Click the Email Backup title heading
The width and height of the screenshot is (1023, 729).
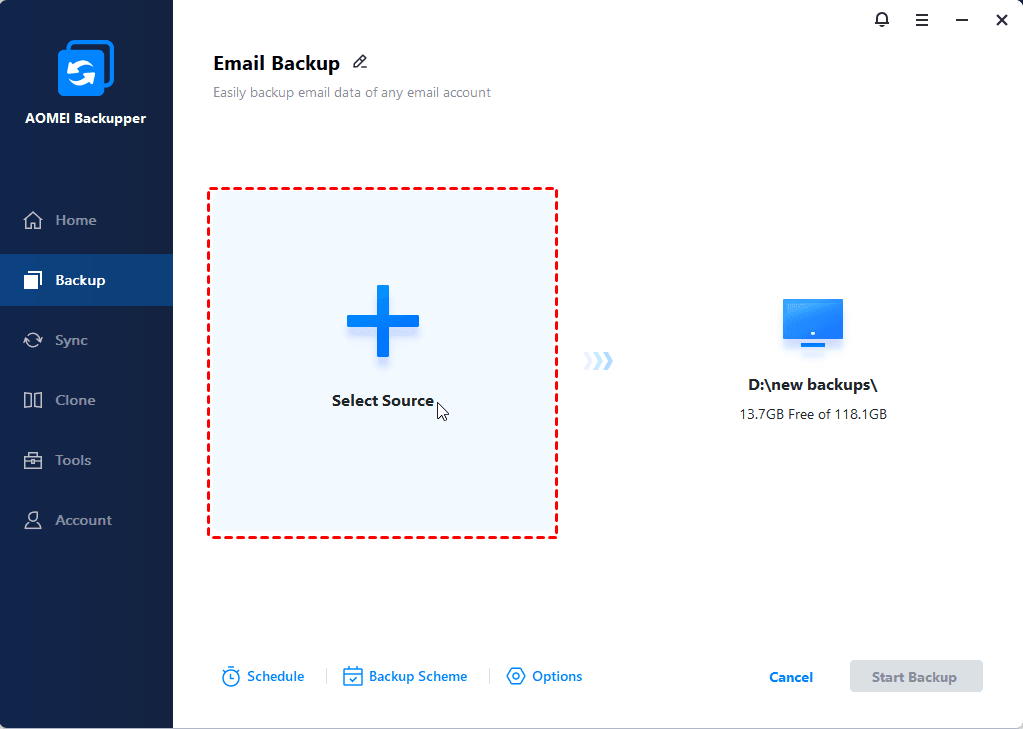277,62
